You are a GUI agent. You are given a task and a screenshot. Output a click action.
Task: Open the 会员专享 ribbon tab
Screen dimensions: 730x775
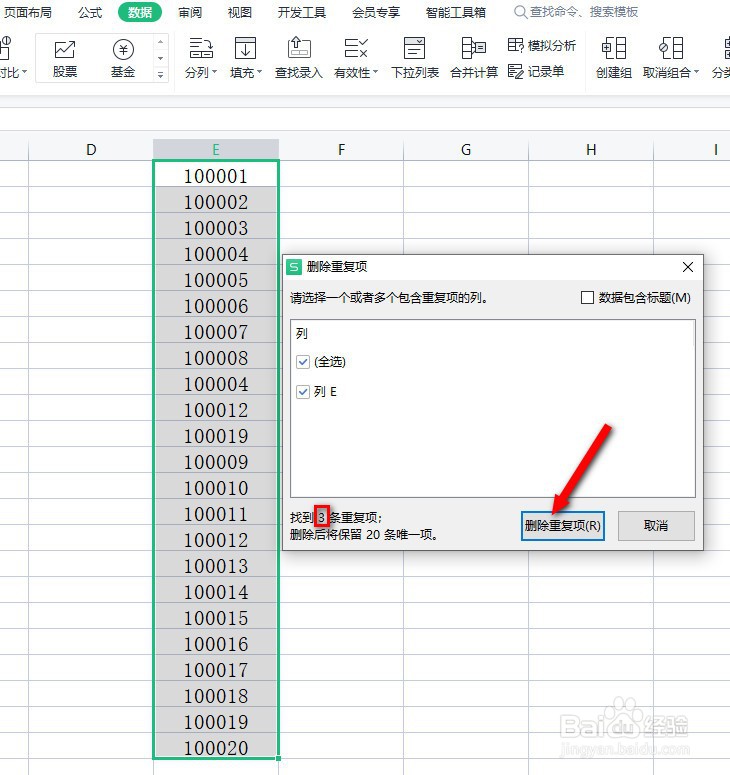[x=376, y=12]
